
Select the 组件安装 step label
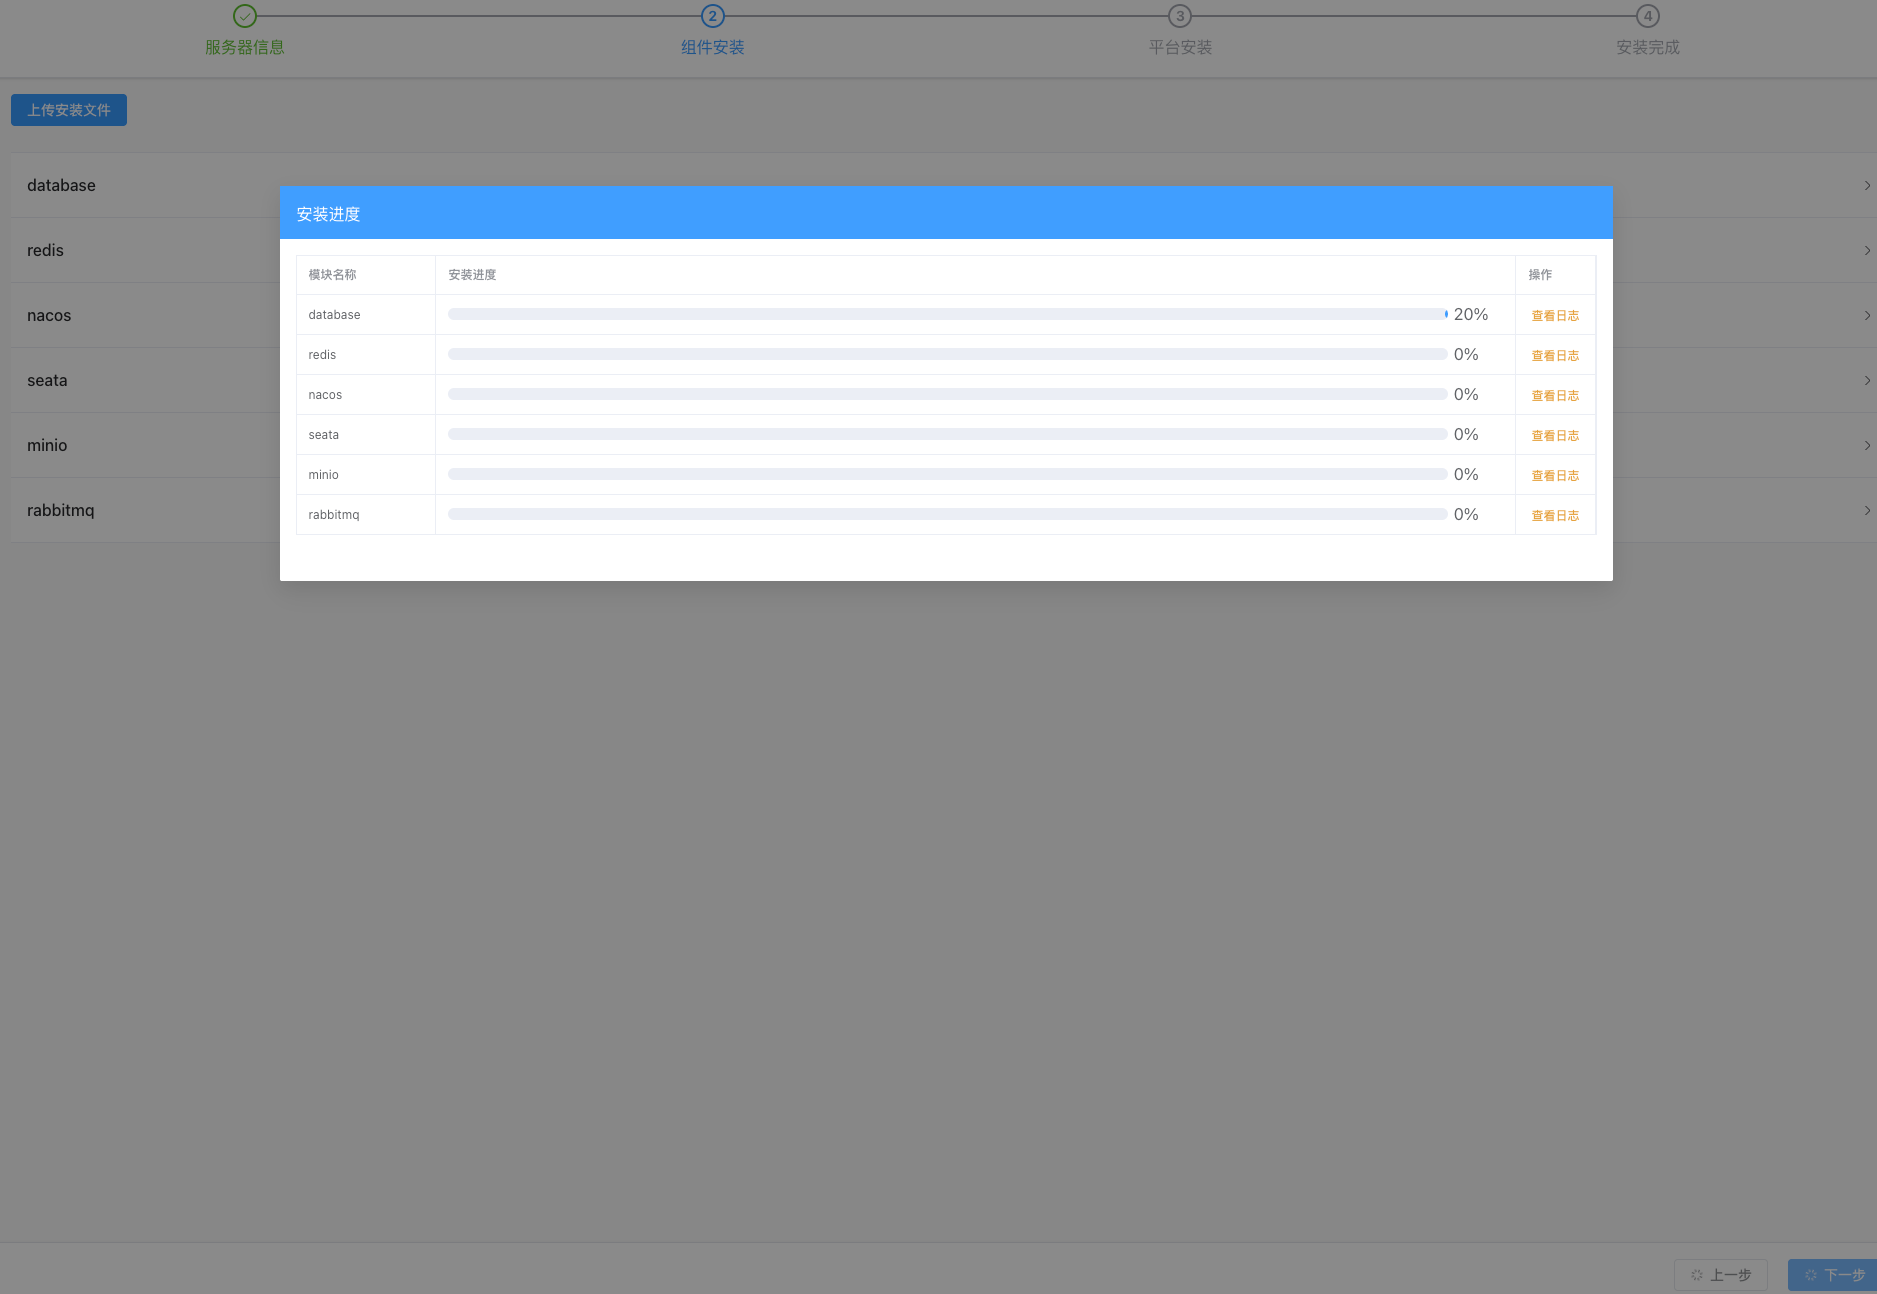712,48
